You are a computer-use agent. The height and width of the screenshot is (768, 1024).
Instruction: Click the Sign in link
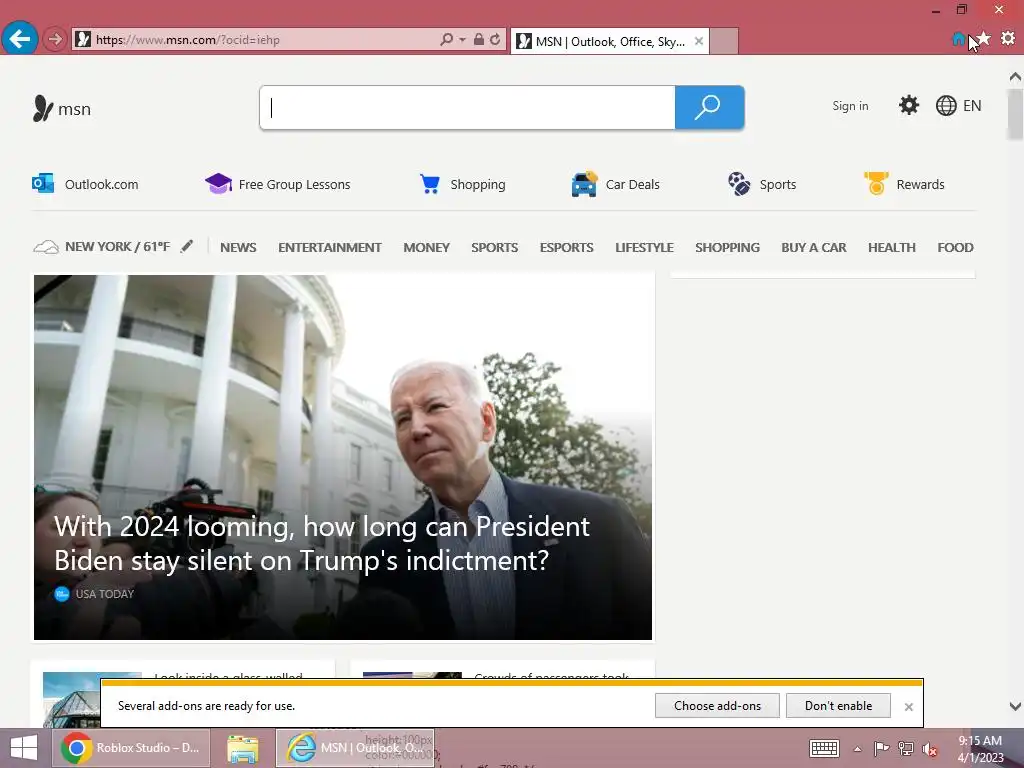[x=850, y=106]
